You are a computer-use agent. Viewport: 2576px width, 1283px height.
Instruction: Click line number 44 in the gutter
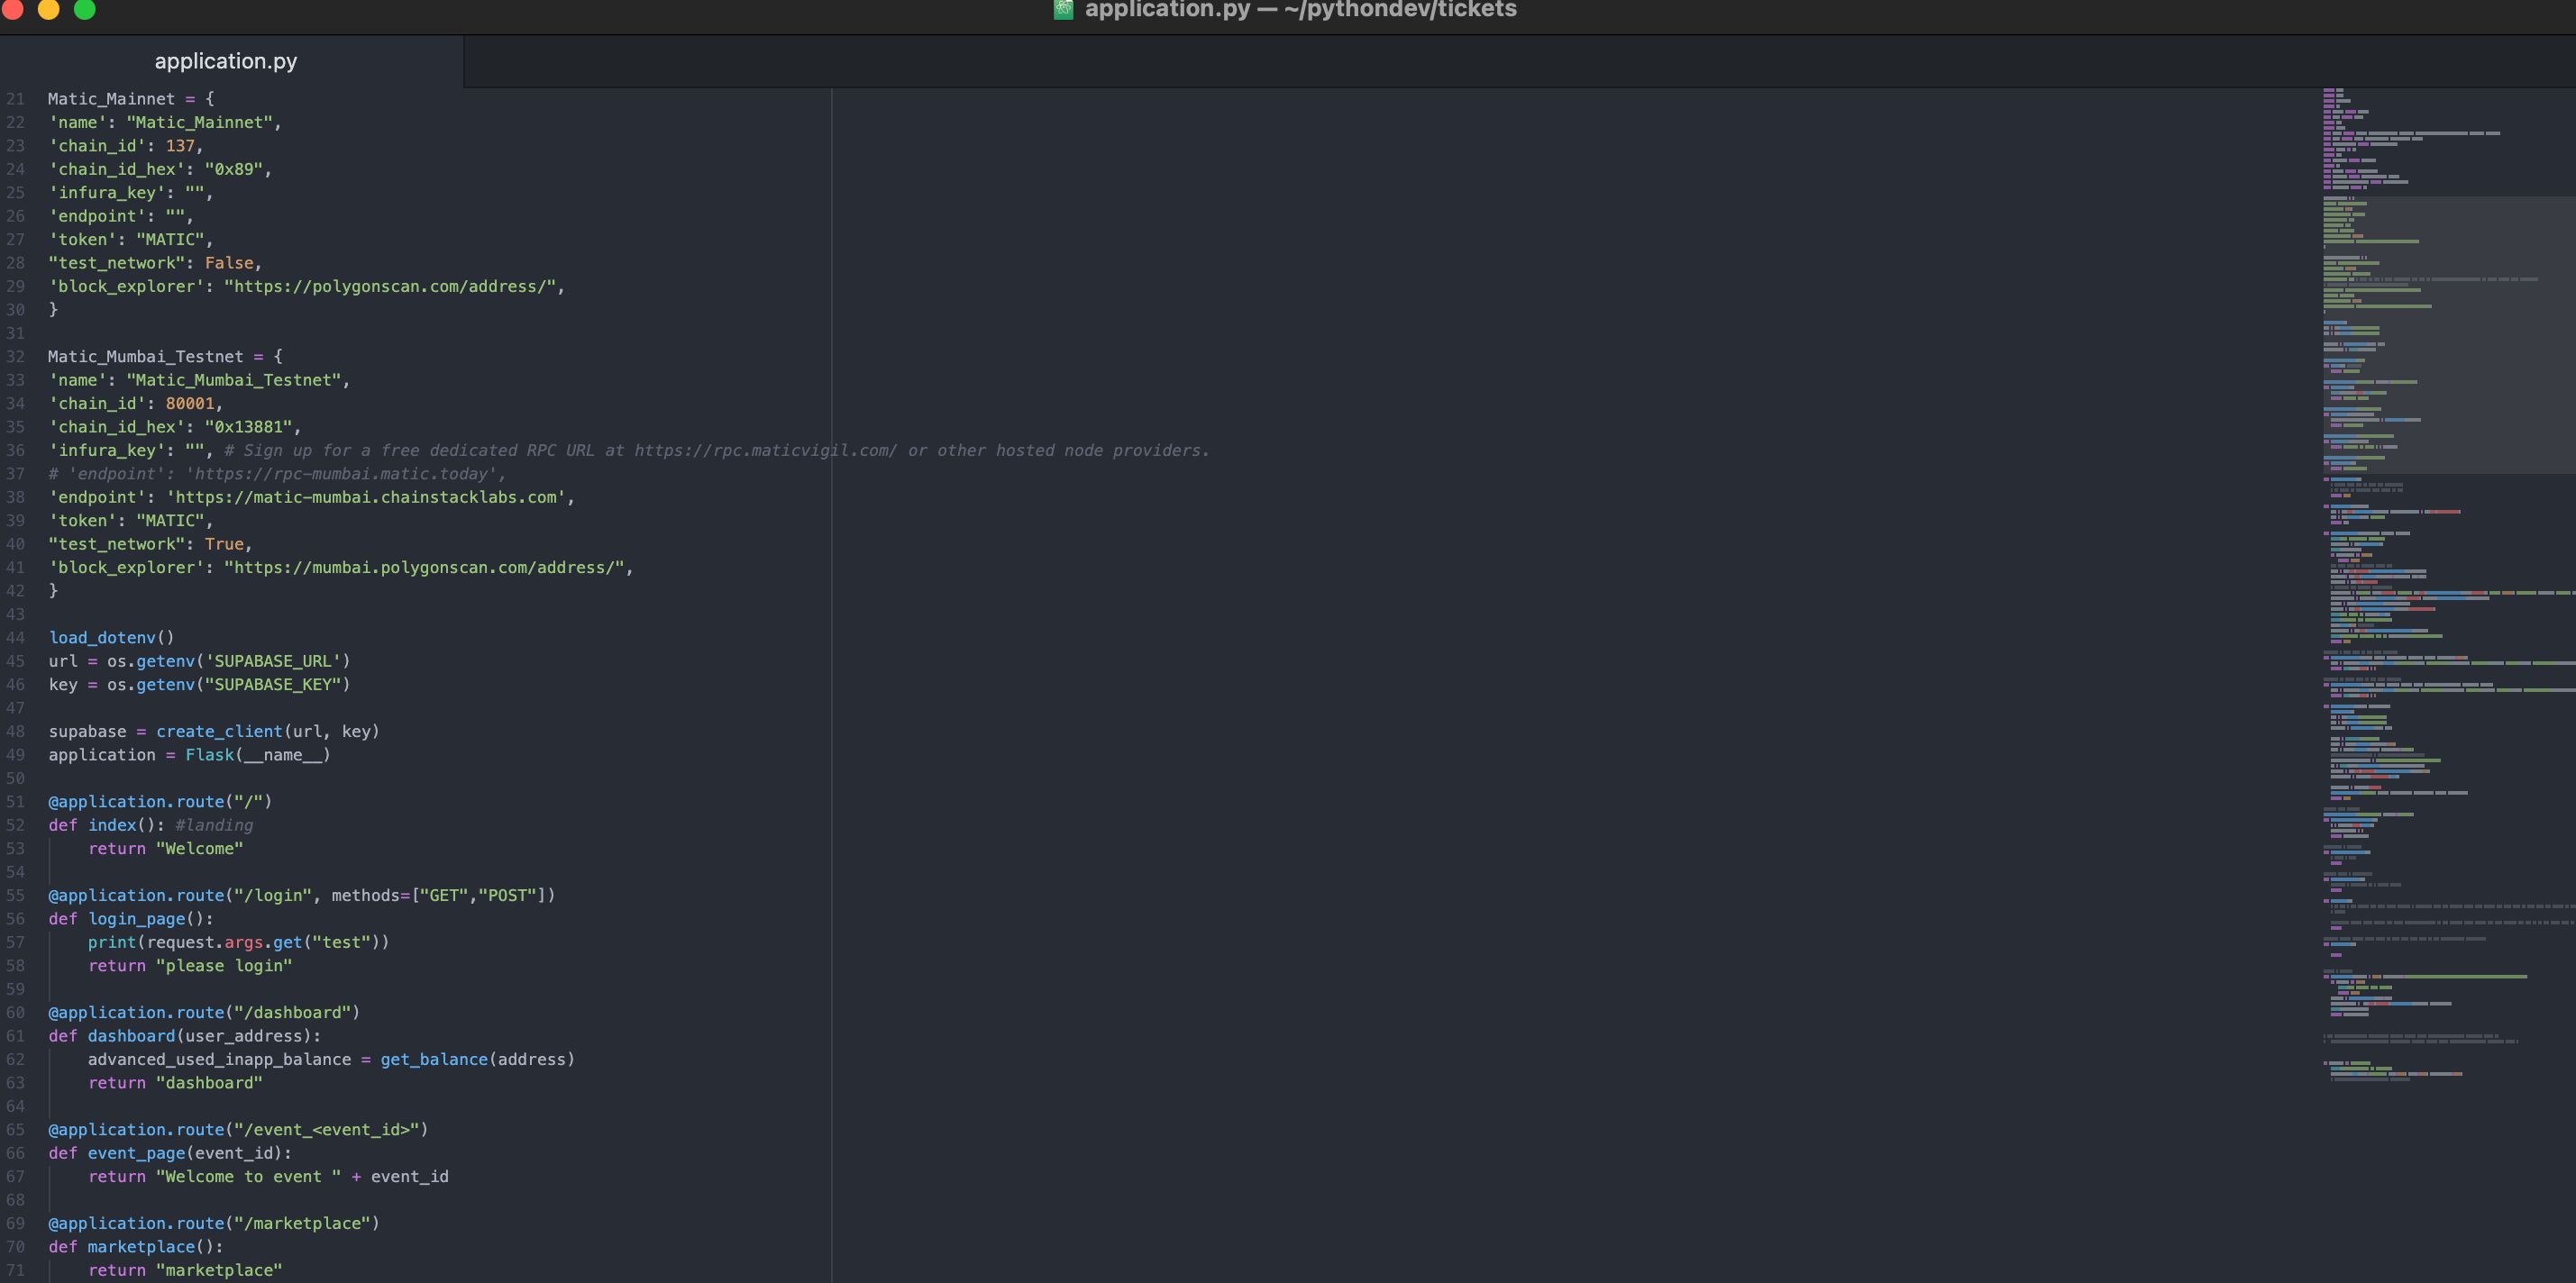click(16, 638)
